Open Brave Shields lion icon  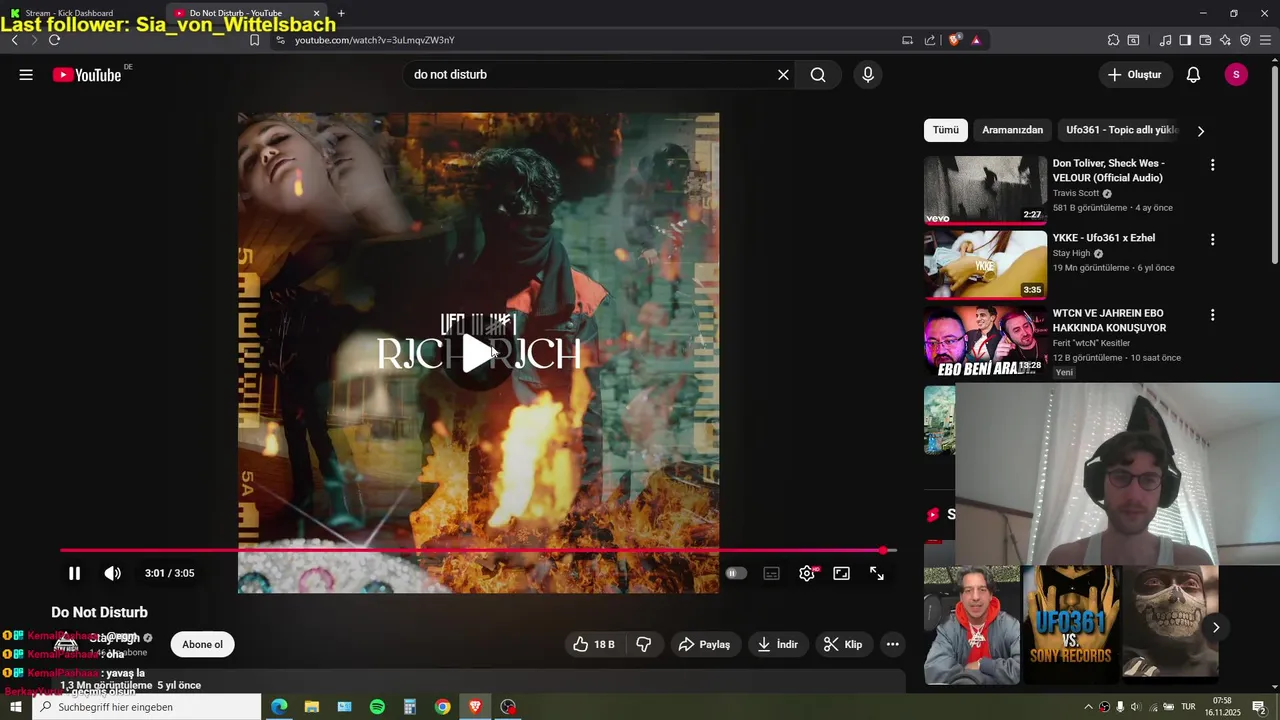(x=955, y=40)
